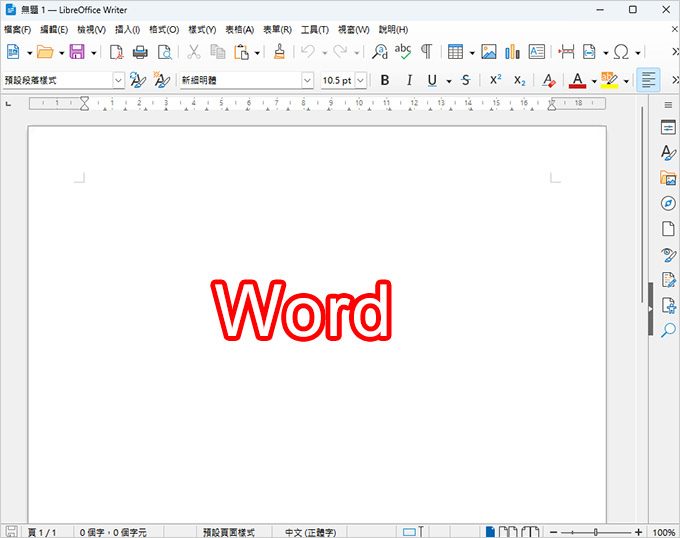
Task: Toggle Strikethrough formatting
Action: (466, 80)
